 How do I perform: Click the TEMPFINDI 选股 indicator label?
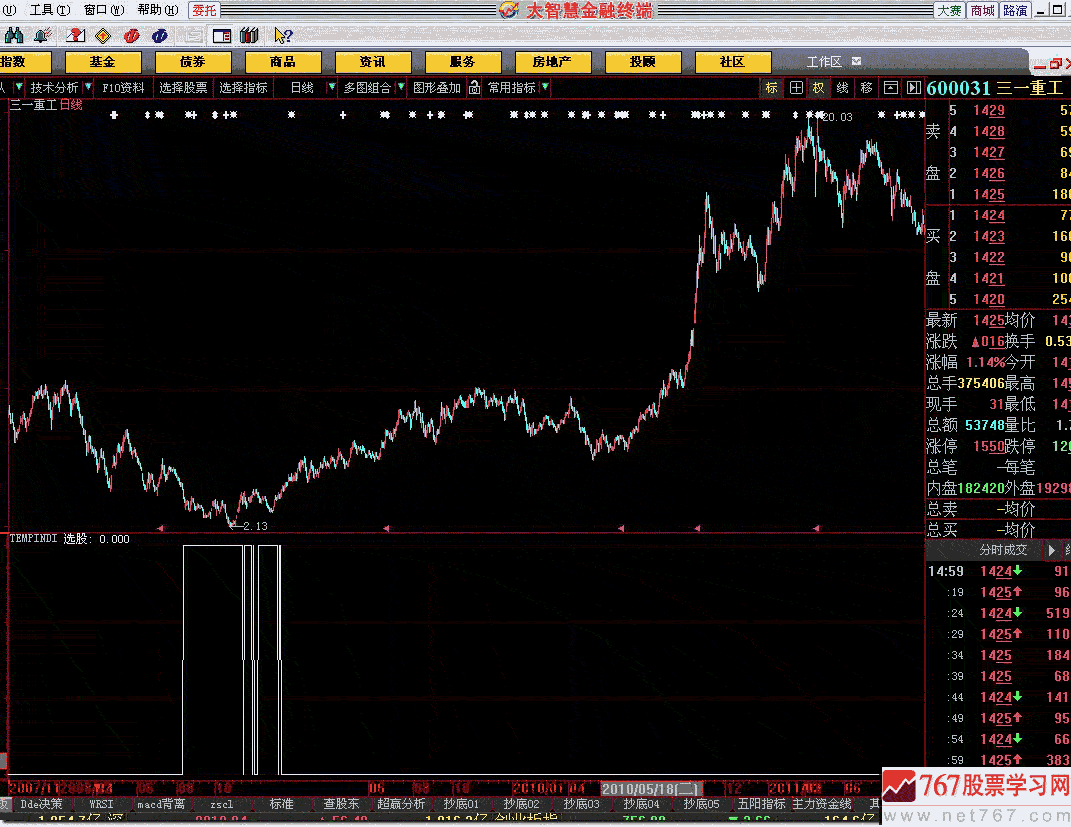pos(70,539)
